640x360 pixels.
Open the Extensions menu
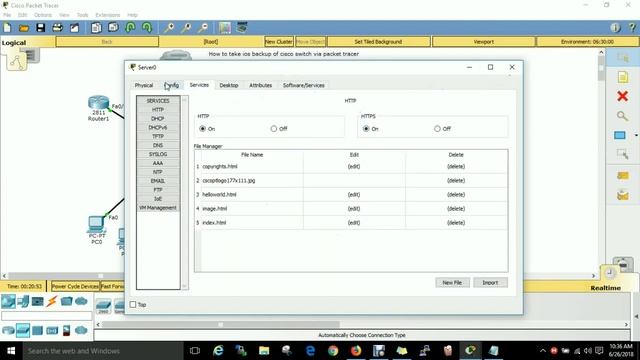pyautogui.click(x=108, y=15)
